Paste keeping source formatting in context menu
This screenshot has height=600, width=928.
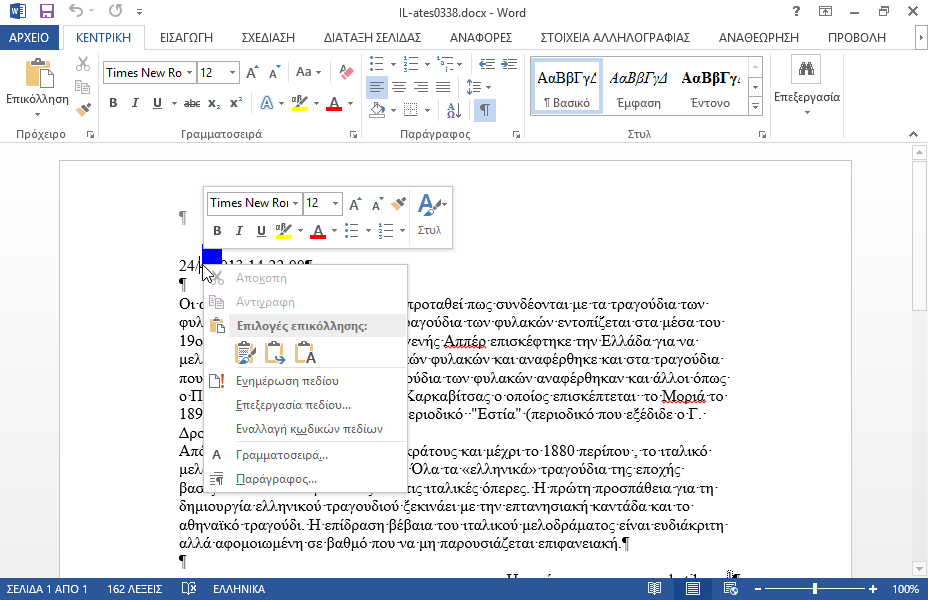245,353
